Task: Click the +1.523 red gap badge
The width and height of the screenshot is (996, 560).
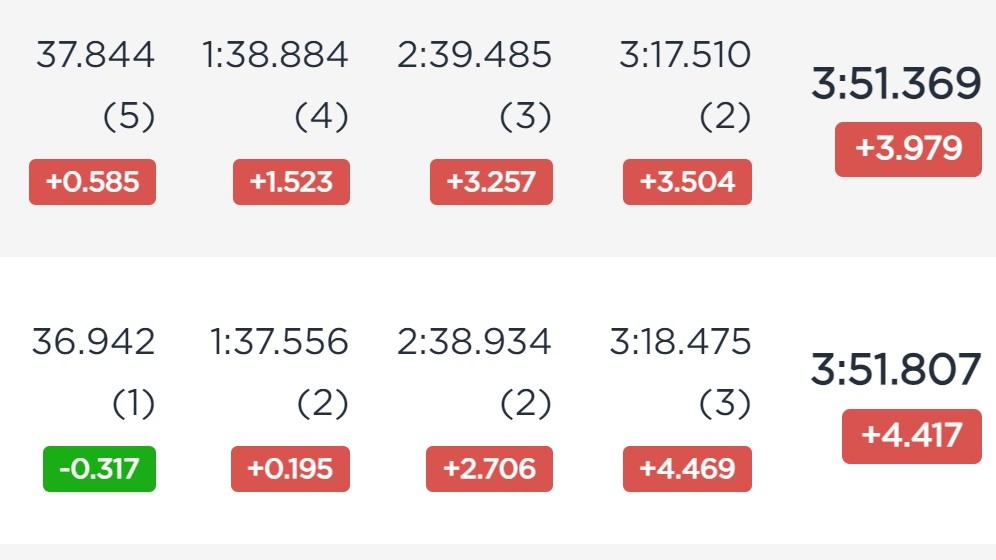Action: [x=291, y=182]
